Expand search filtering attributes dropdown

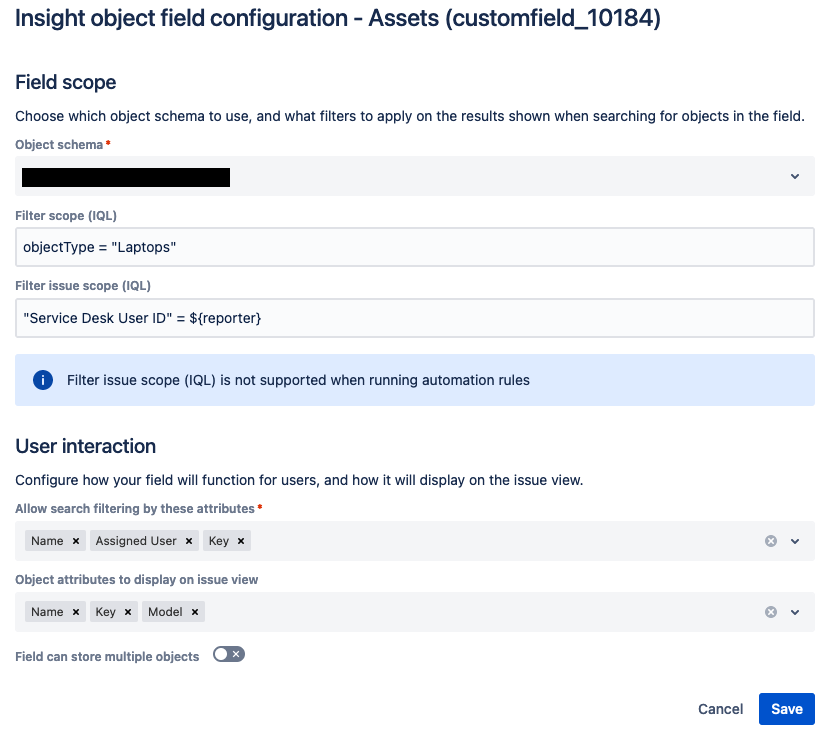(795, 541)
